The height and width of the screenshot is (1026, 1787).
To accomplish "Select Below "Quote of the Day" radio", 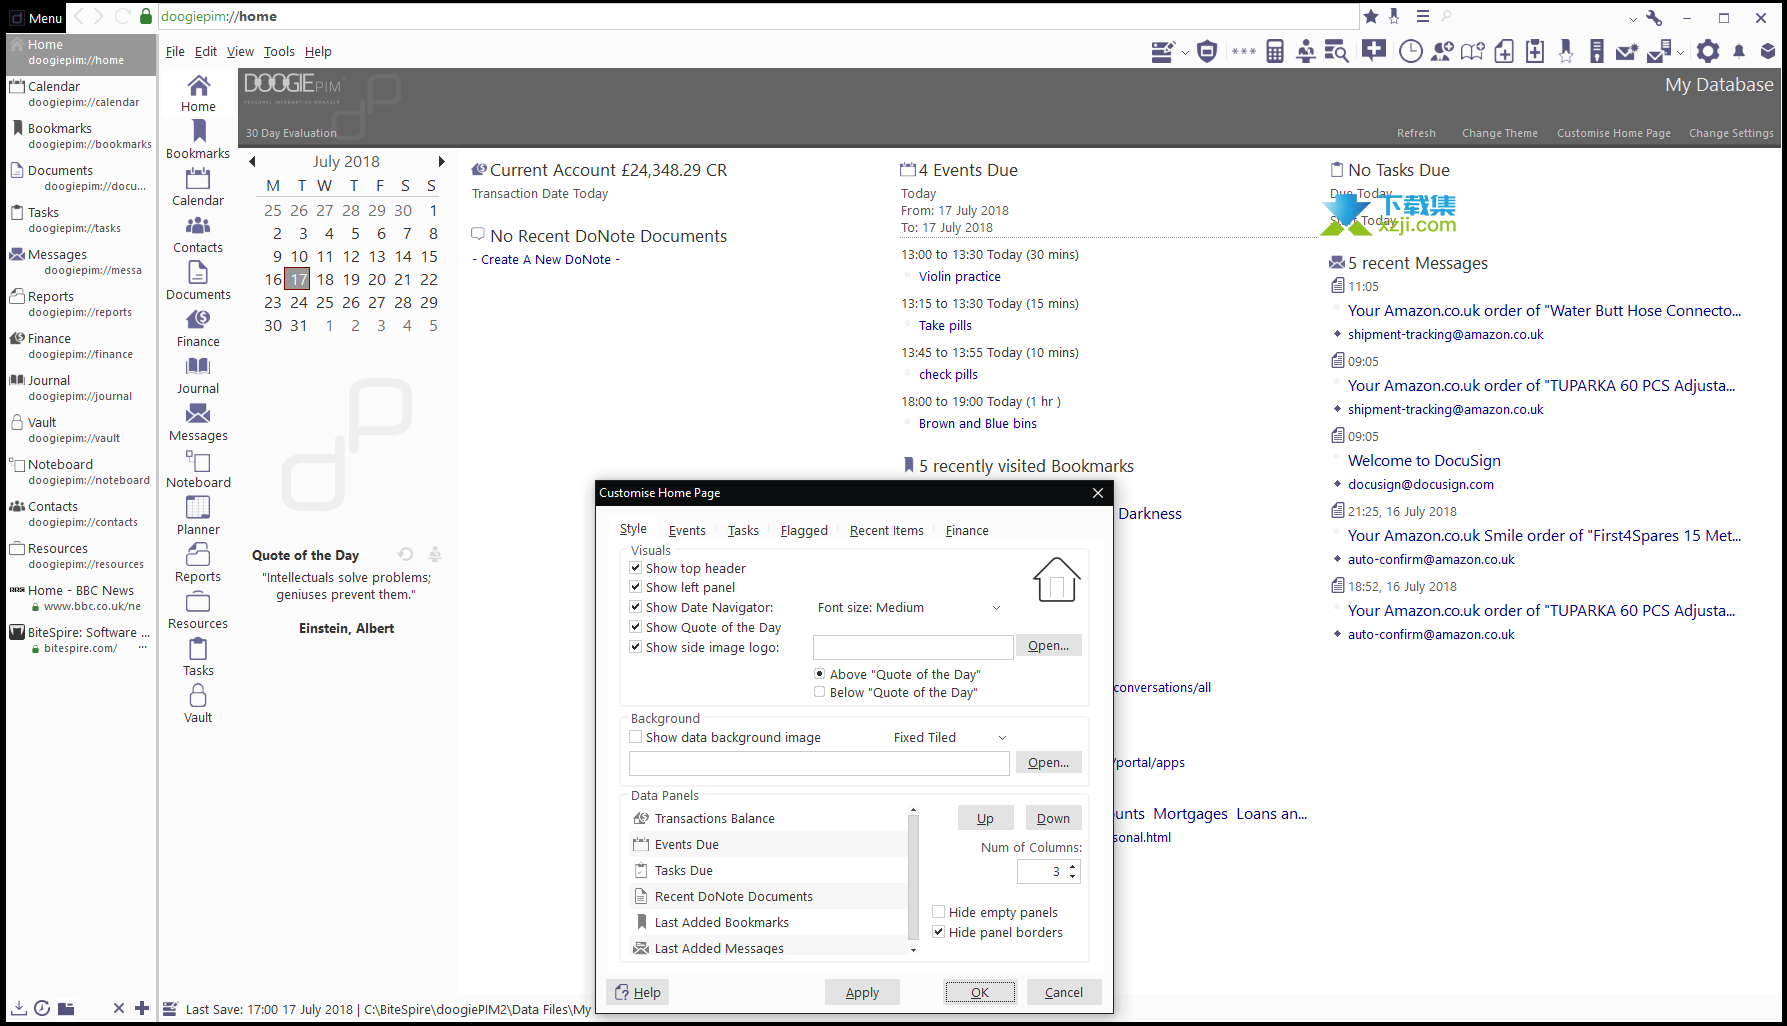I will (x=819, y=692).
